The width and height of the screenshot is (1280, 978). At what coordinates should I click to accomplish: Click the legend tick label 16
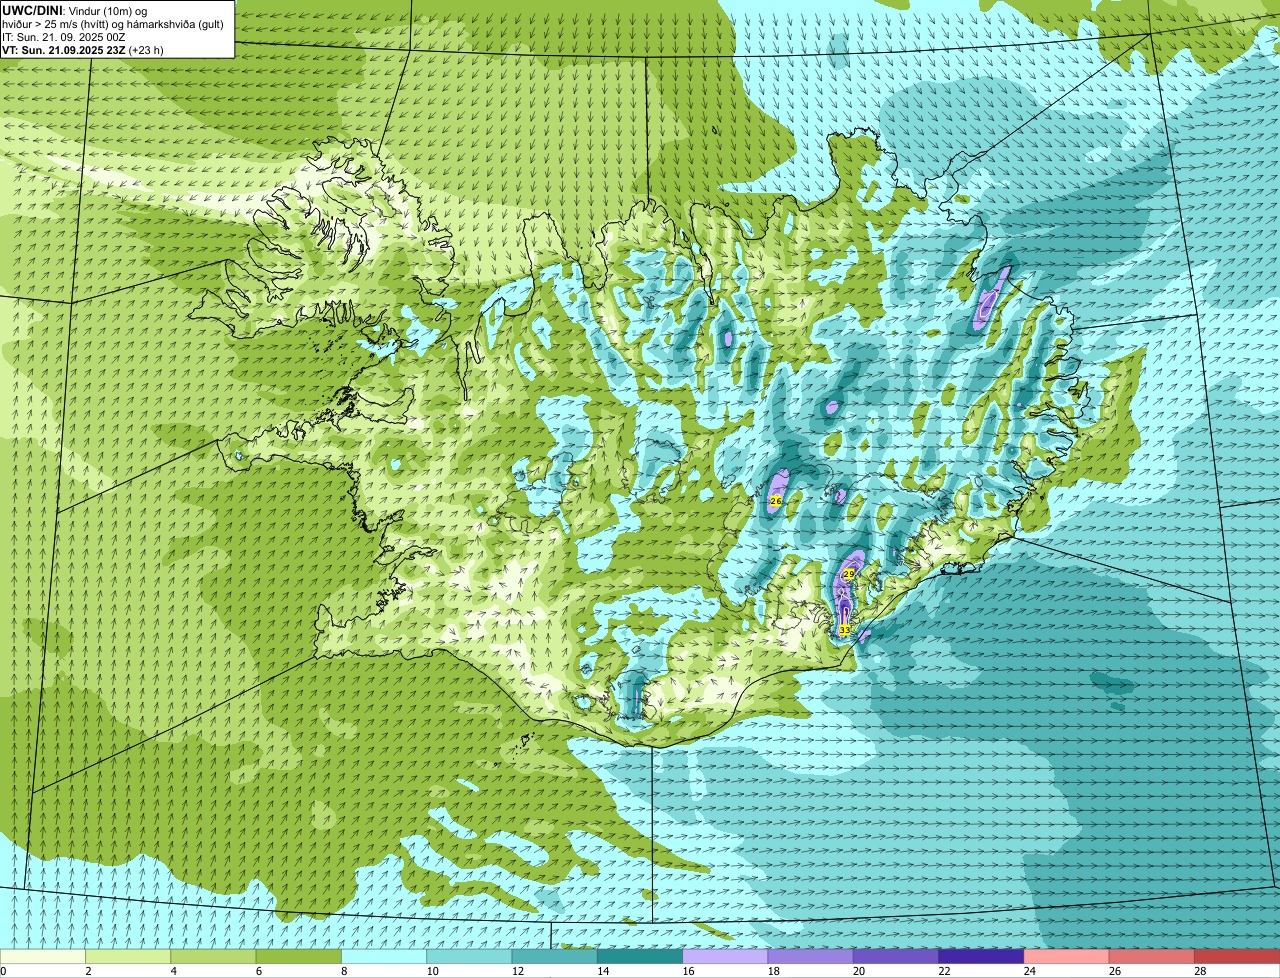point(688,971)
